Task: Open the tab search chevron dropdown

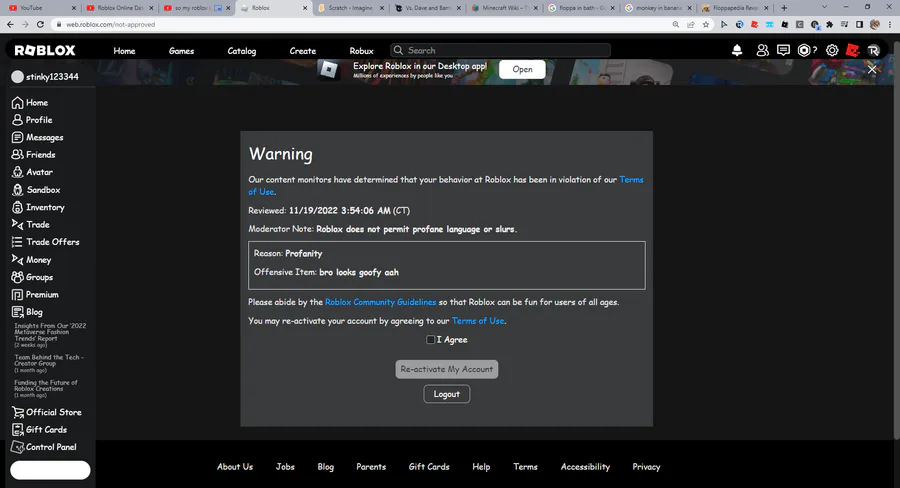Action: tap(824, 7)
